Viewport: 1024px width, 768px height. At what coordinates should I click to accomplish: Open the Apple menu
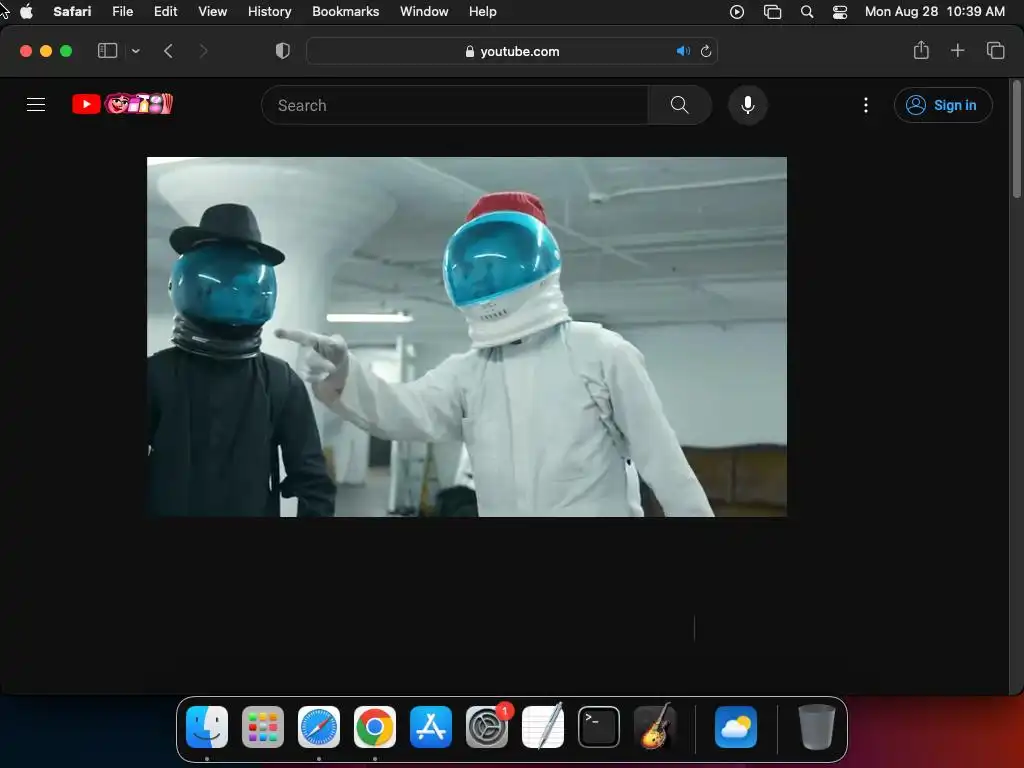point(26,12)
